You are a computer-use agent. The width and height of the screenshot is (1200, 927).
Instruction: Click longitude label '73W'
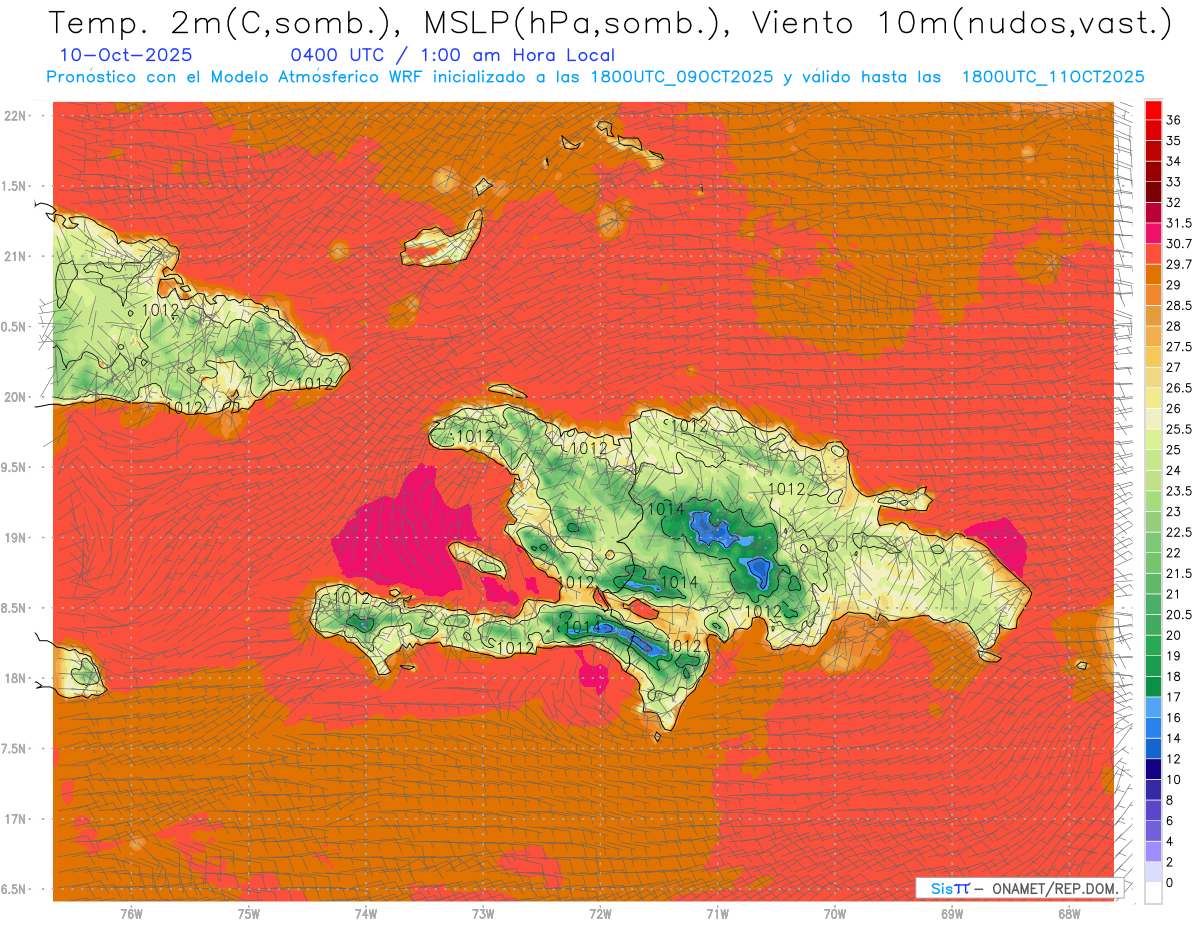(x=483, y=914)
